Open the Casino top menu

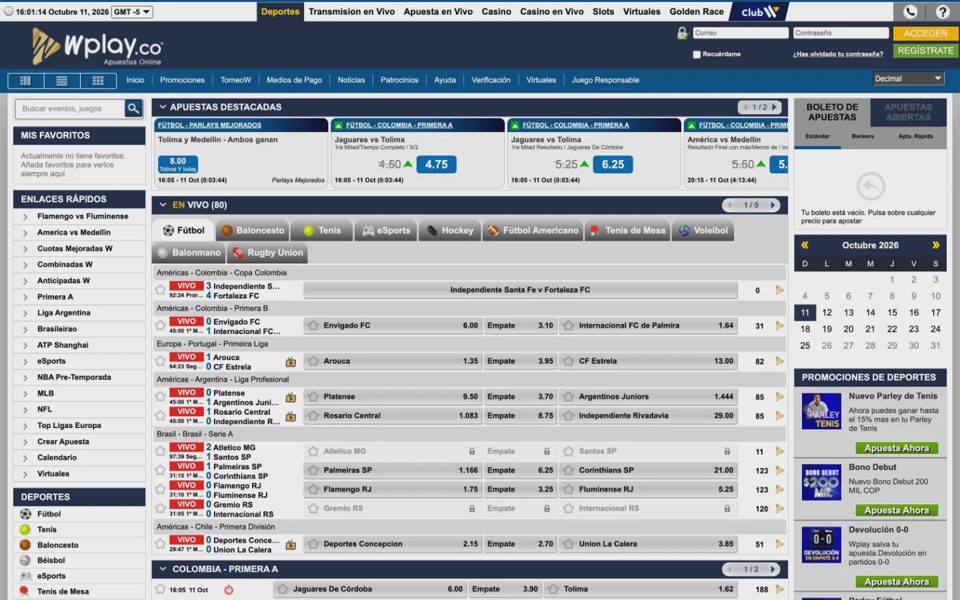click(x=496, y=12)
